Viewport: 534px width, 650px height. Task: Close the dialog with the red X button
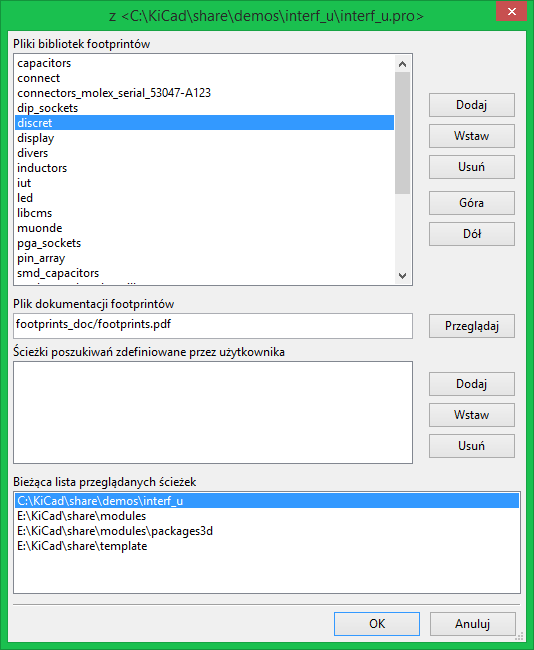511,12
